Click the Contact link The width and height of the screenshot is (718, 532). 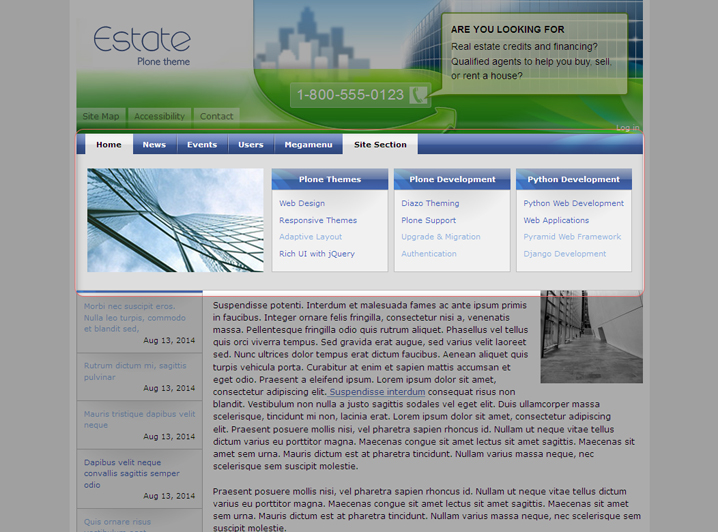tap(217, 116)
